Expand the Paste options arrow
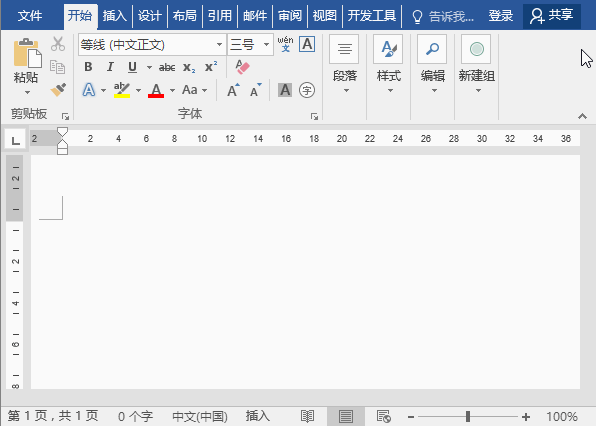The image size is (596, 426). pyautogui.click(x=27, y=92)
